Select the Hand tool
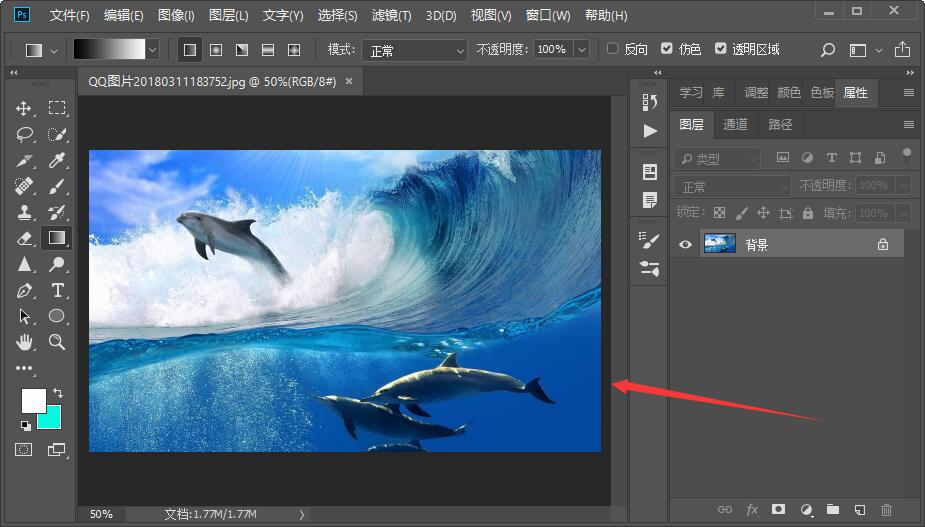 [24, 342]
